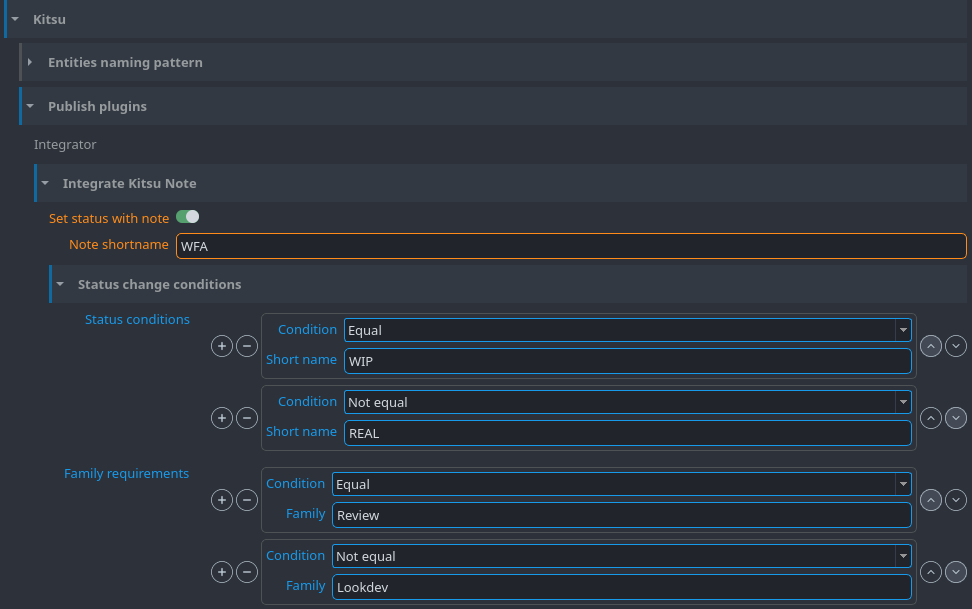
Task: Move the Lookdev family requirement up
Action: click(x=930, y=572)
